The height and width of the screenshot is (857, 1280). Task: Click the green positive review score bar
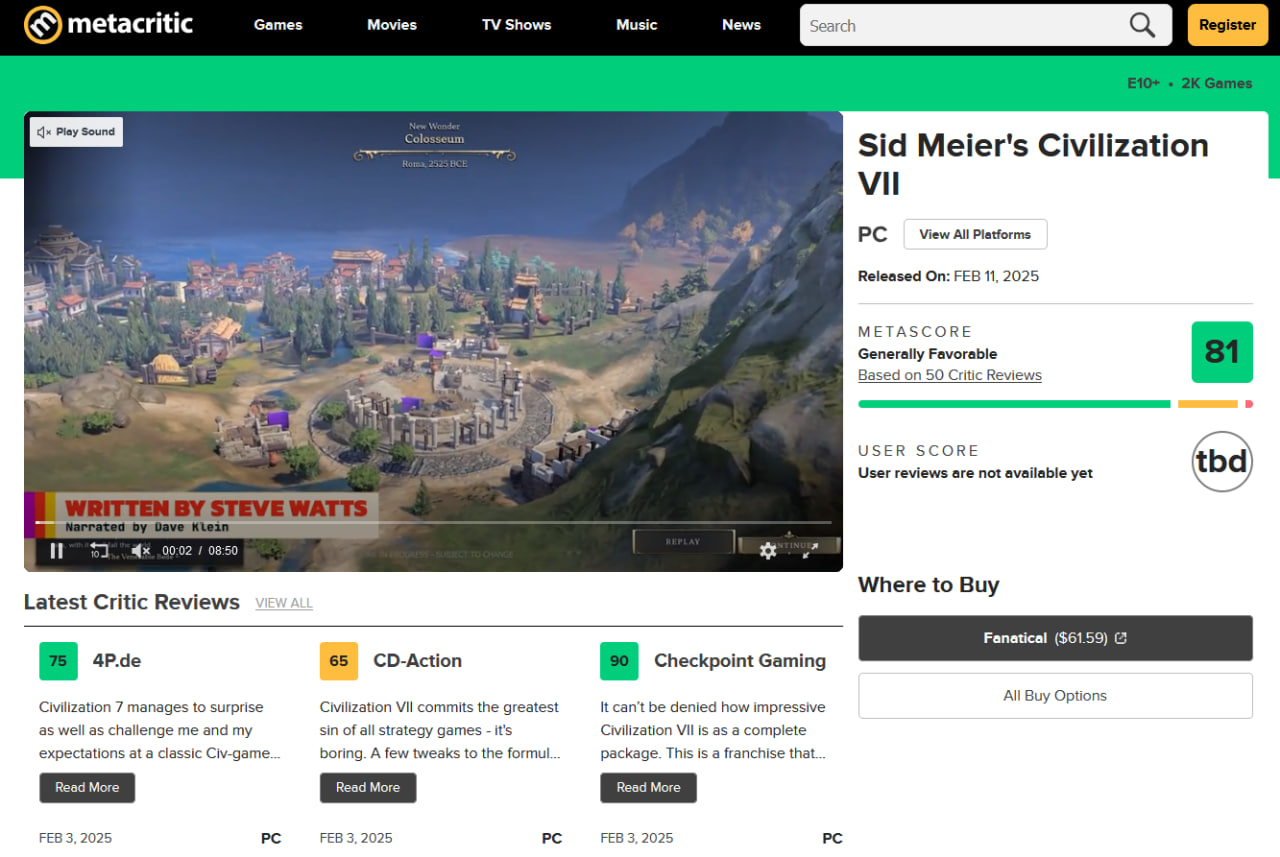[x=1014, y=404]
